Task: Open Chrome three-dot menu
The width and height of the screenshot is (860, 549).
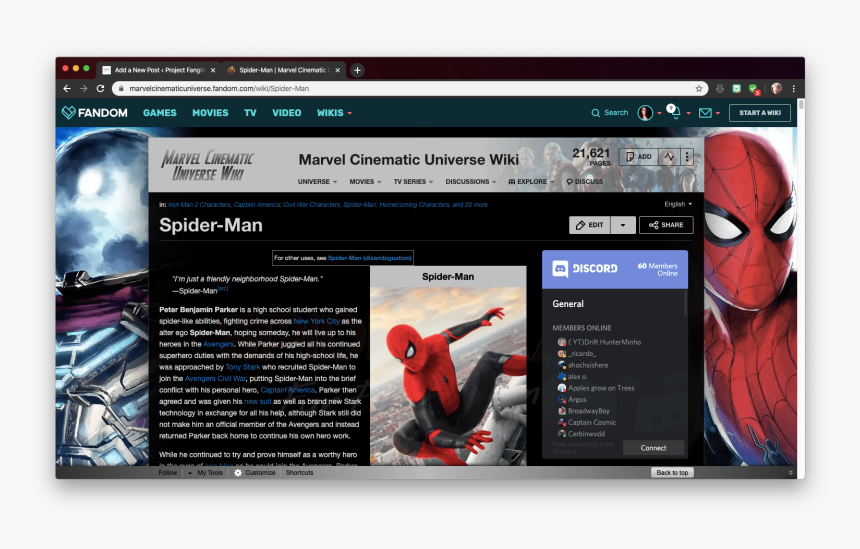Action: click(794, 88)
